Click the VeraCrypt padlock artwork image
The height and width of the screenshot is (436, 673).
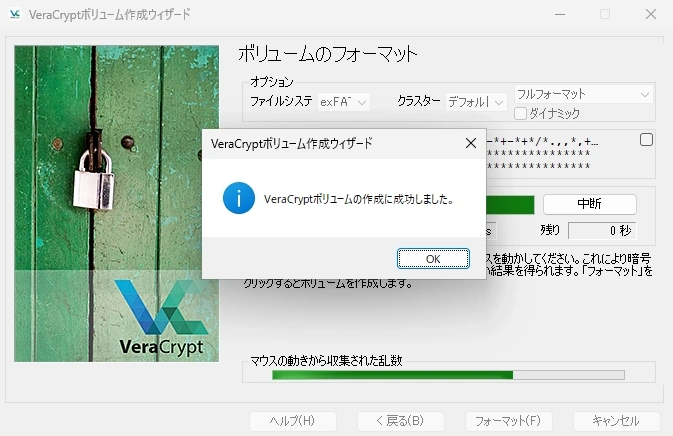click(116, 203)
